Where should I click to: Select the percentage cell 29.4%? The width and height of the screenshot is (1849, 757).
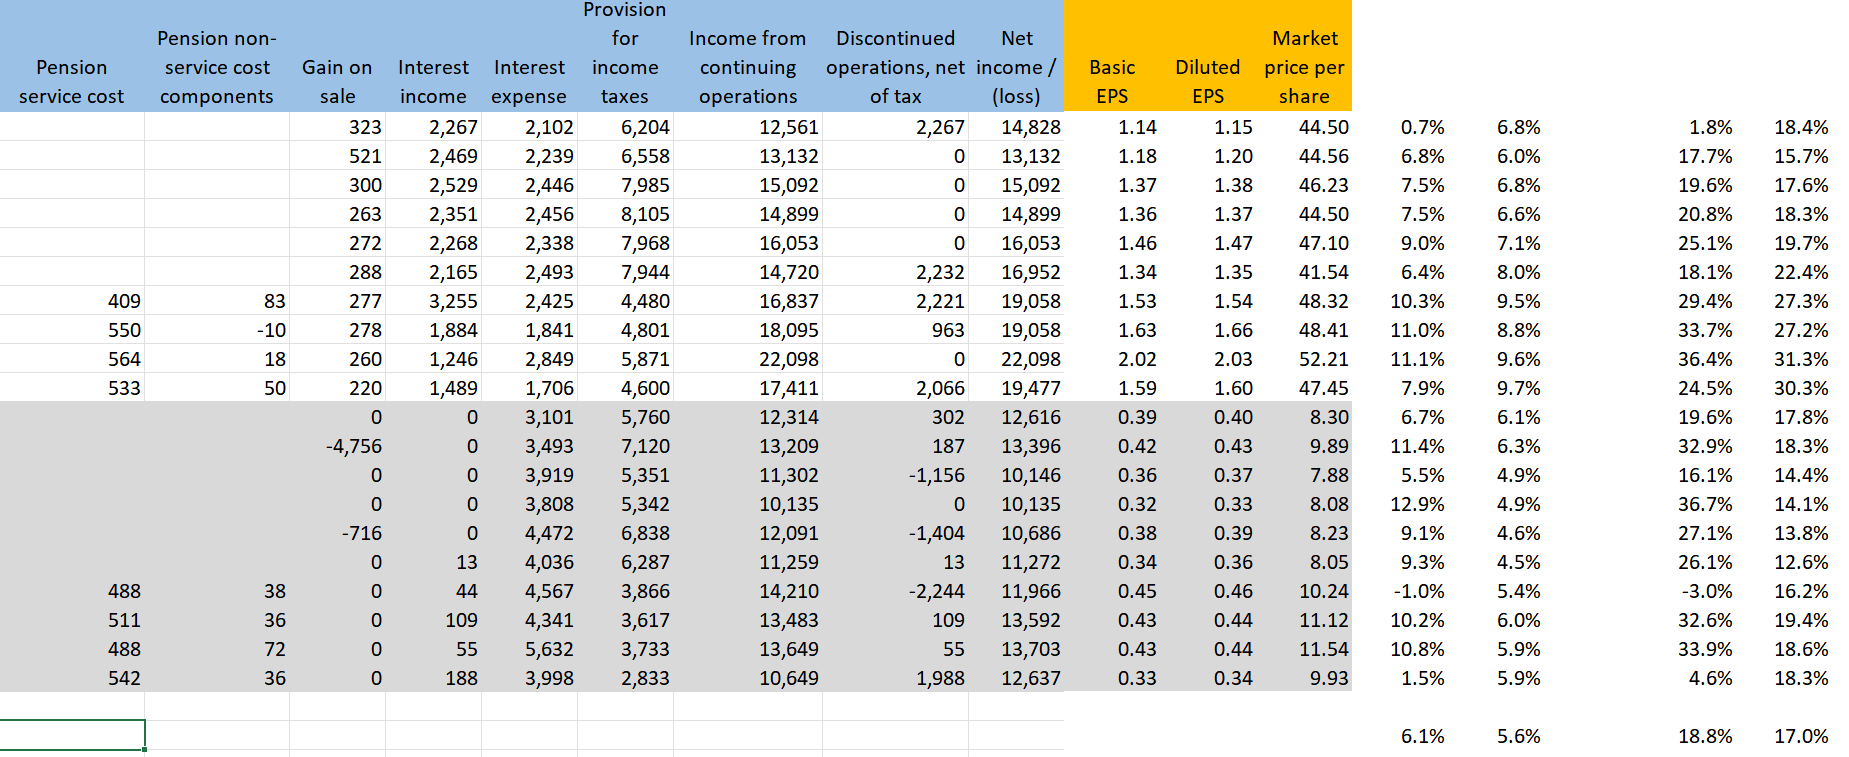[1705, 301]
